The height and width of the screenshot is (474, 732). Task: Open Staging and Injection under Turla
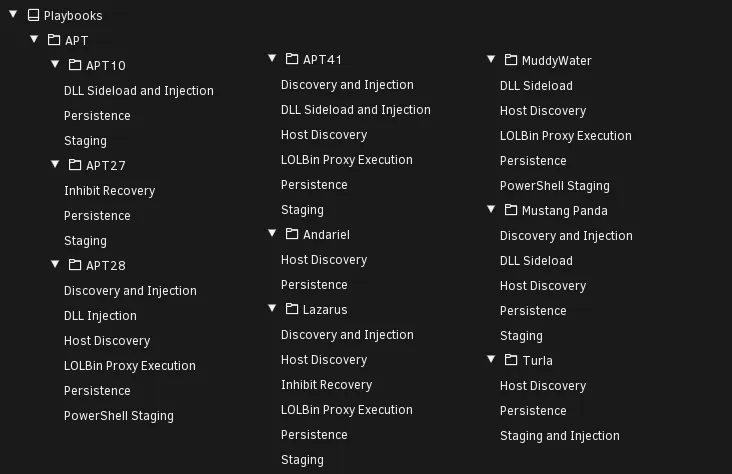(560, 436)
